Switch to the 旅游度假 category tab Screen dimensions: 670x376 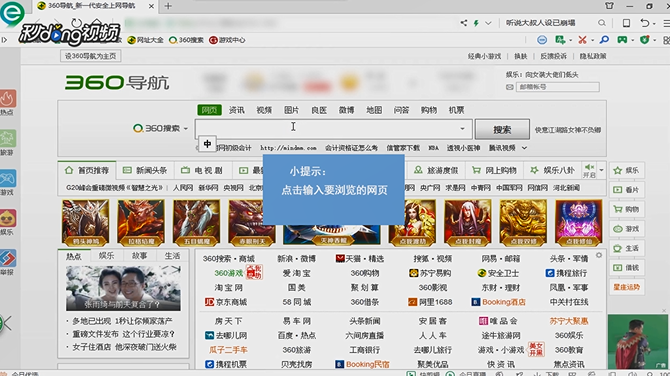(436, 170)
